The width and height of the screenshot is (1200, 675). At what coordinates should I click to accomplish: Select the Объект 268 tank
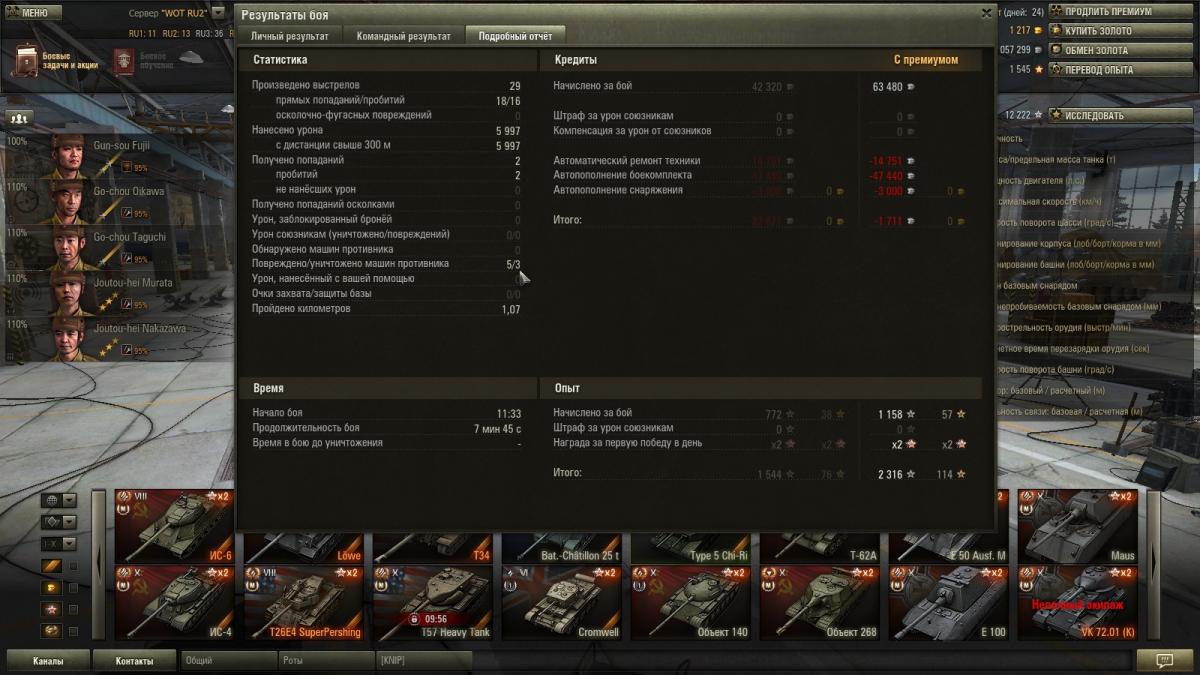(820, 603)
